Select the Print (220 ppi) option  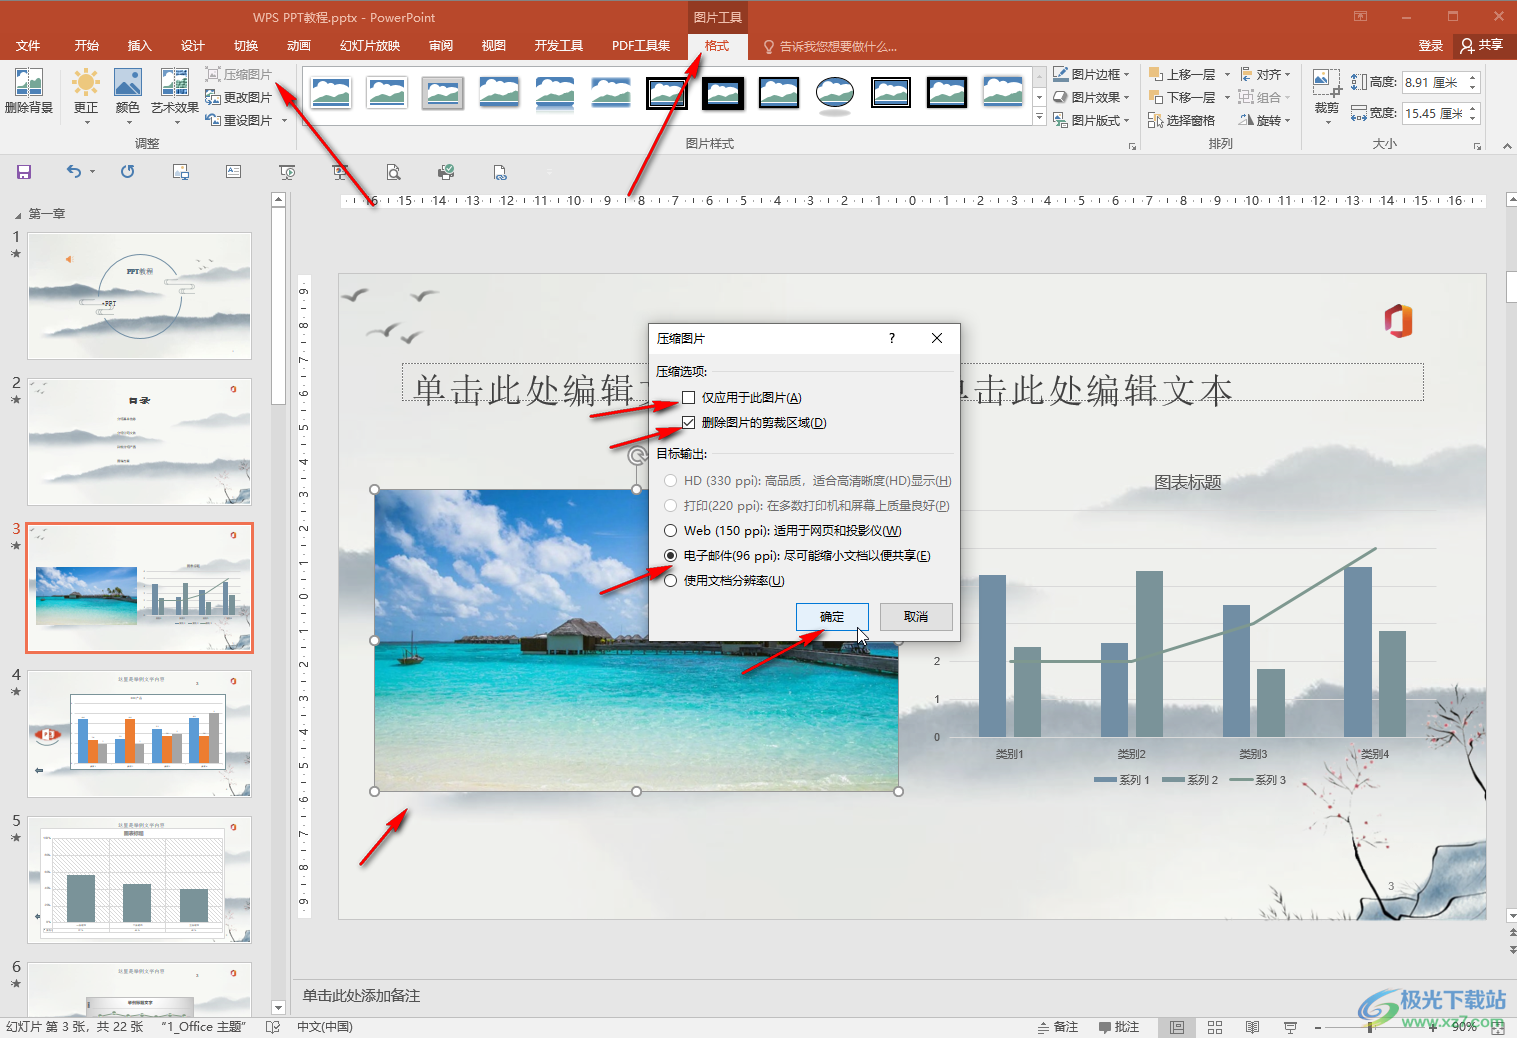click(x=806, y=505)
